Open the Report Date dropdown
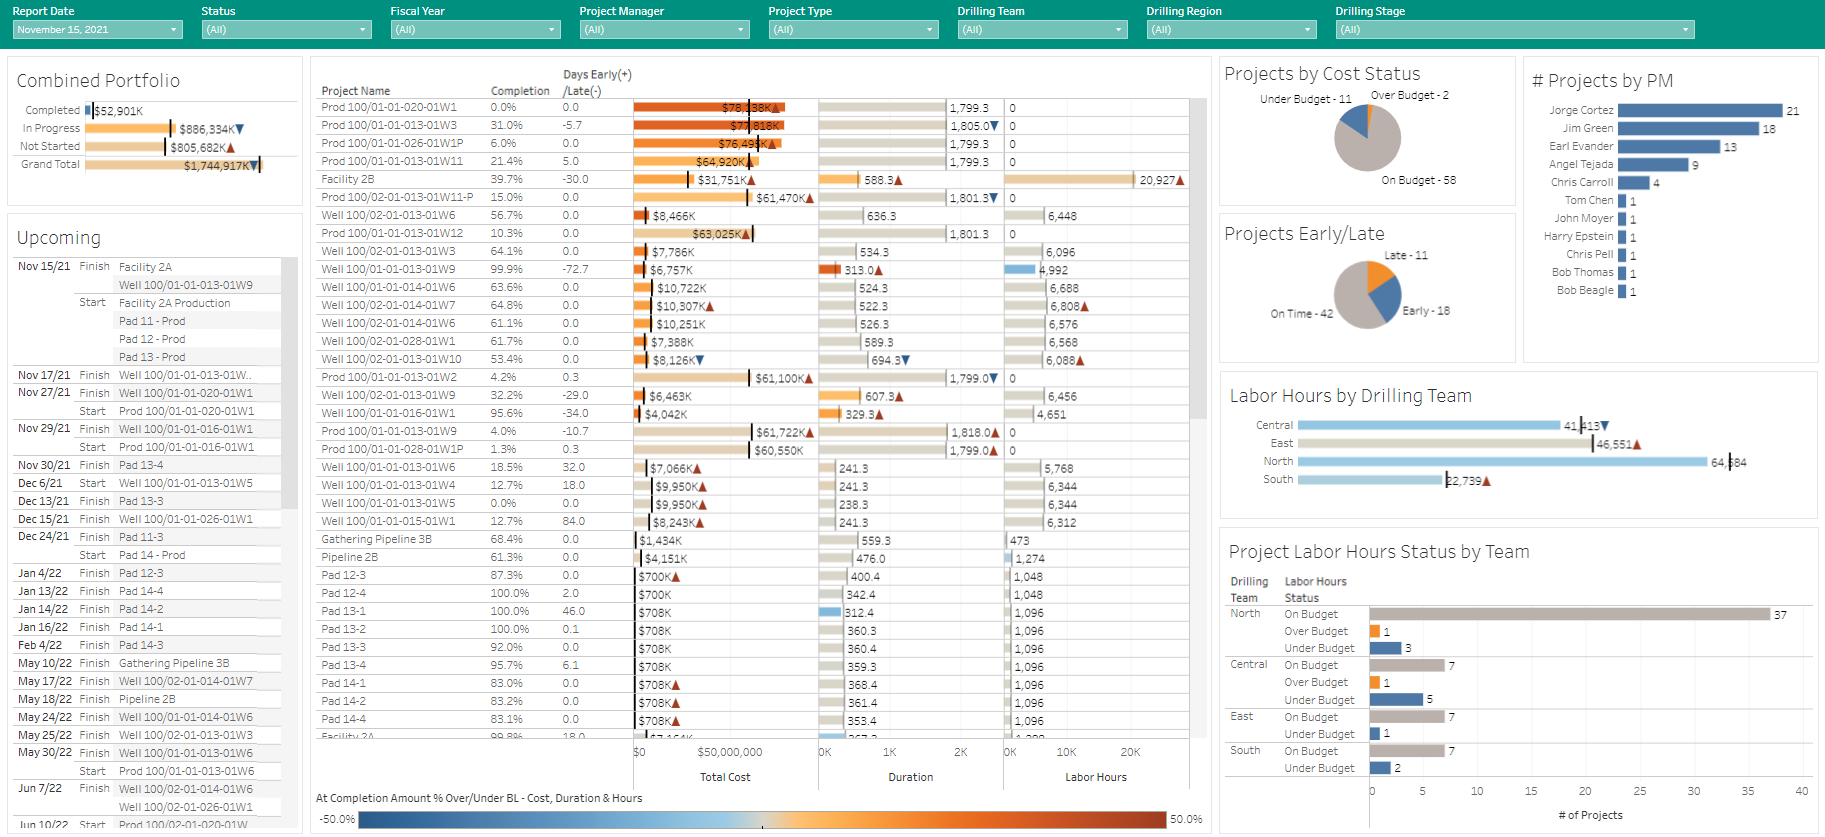Viewport: 1825px width, 837px height. click(x=97, y=30)
